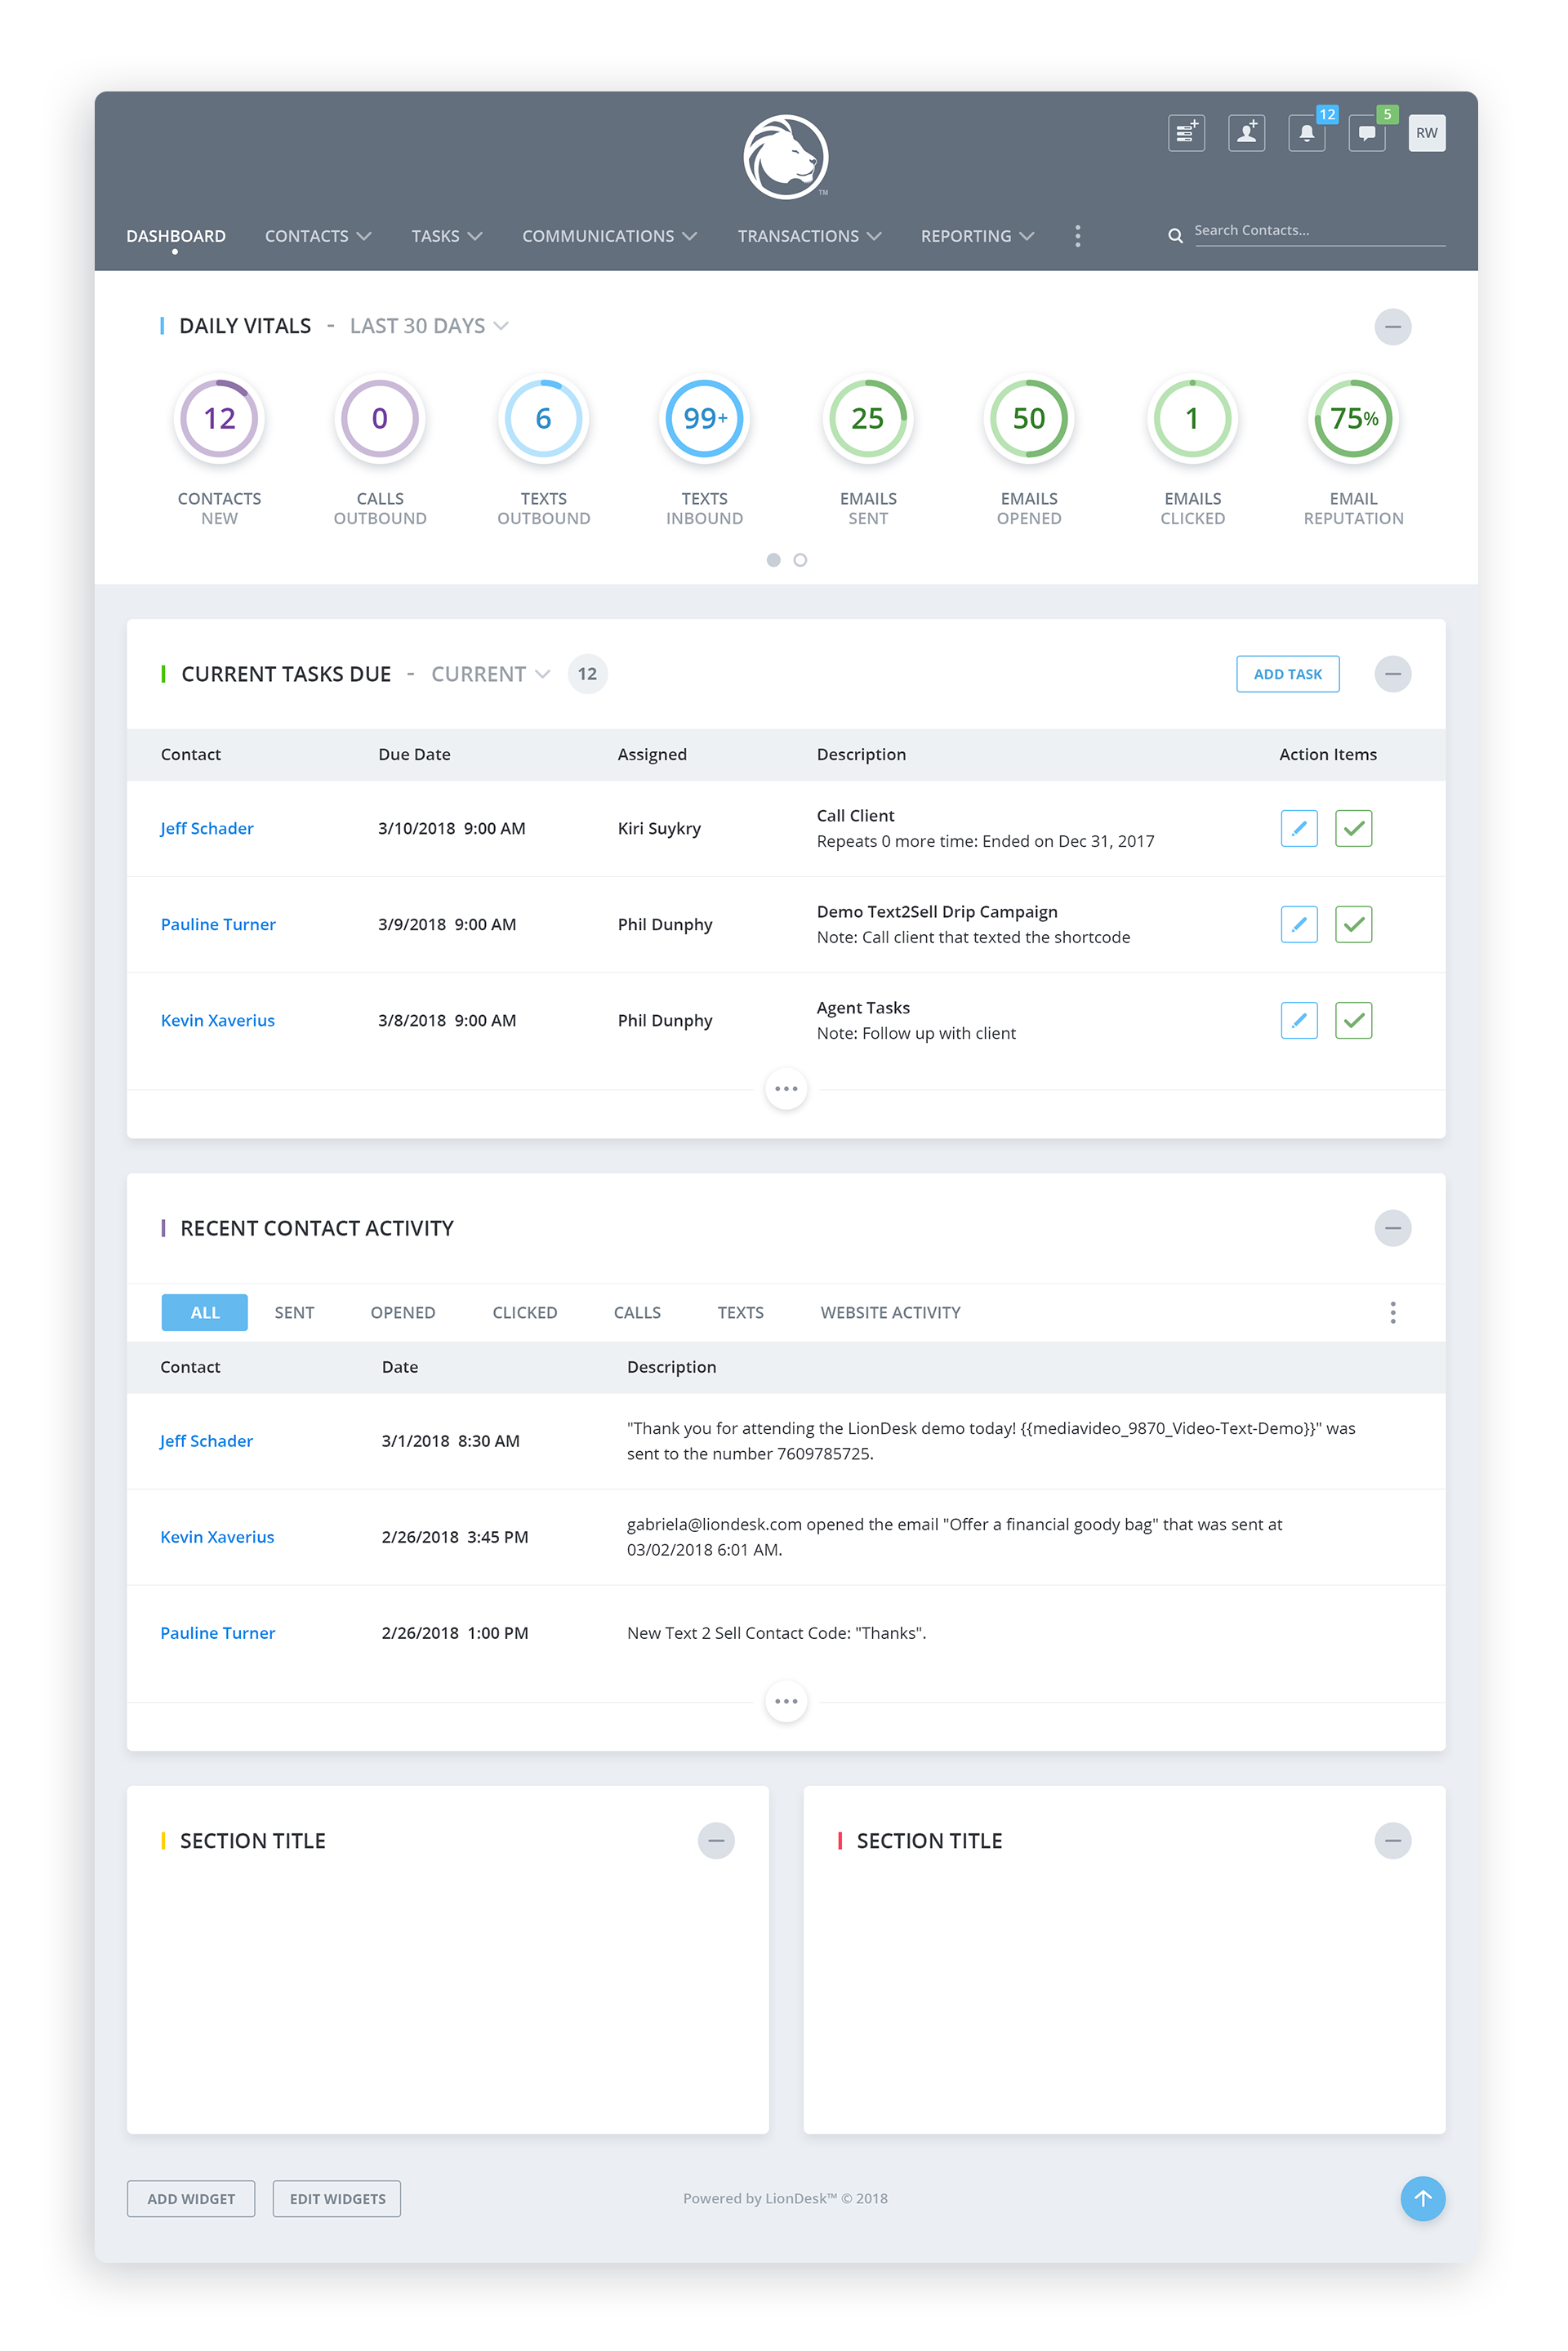Focus the Search Contacts input field
The width and height of the screenshot is (1568, 2351).
pyautogui.click(x=1320, y=231)
